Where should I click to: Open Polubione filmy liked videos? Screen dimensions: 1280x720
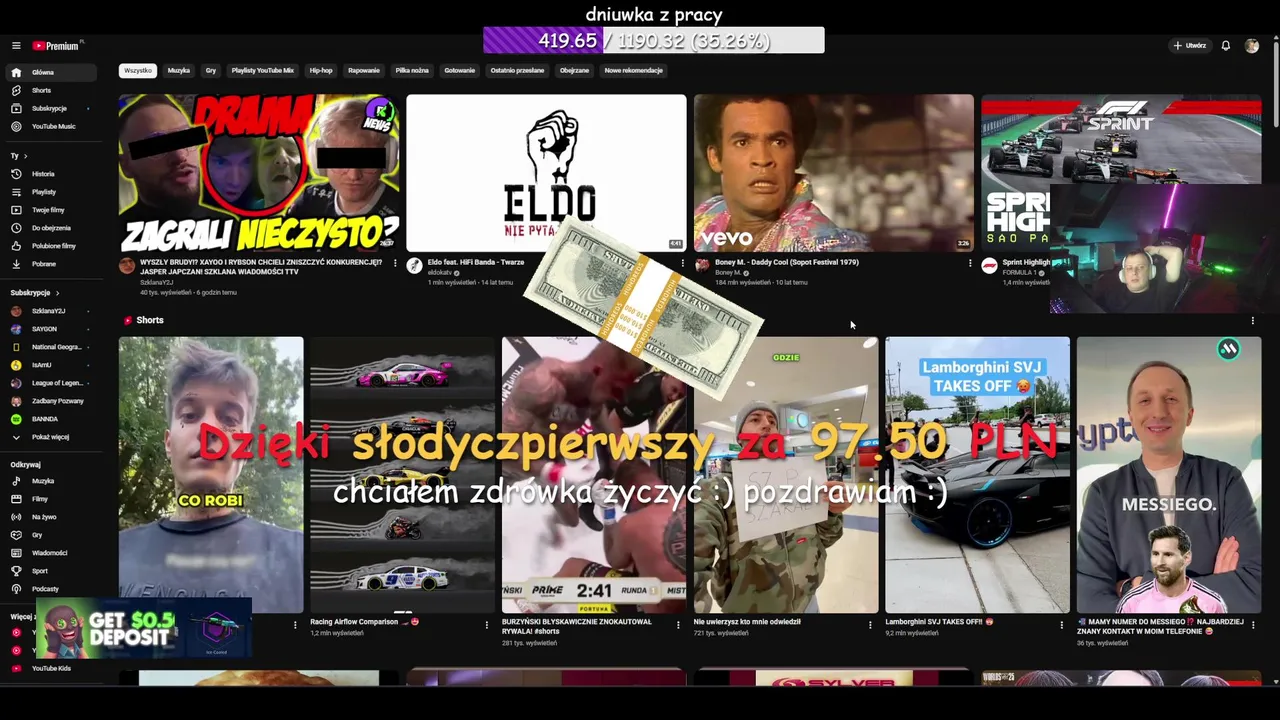[x=53, y=246]
